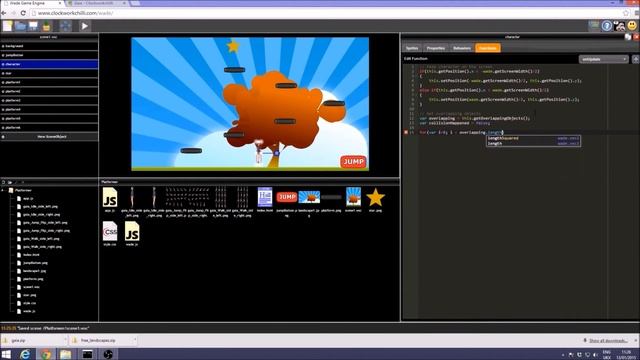Screen dimensions: 640x360
Task: Click the cartoon character icon next to Help
Action: click(620, 26)
